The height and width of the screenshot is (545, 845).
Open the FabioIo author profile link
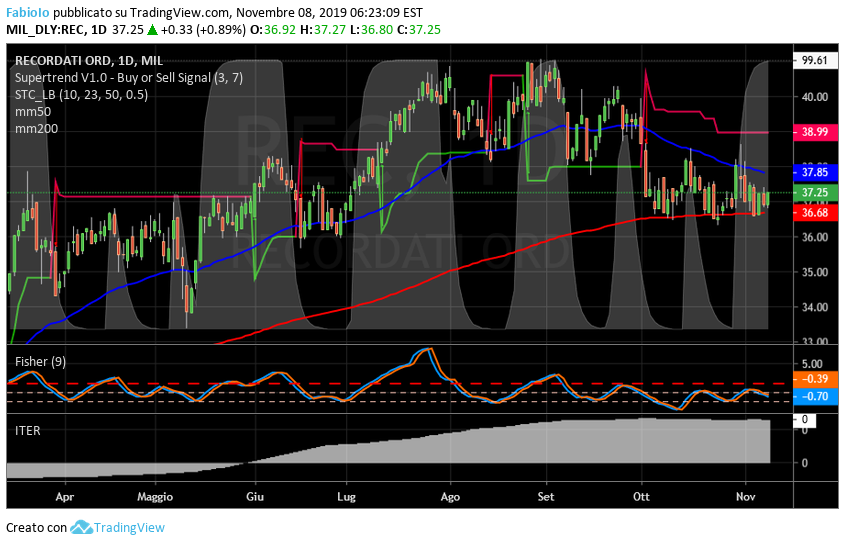pyautogui.click(x=27, y=13)
